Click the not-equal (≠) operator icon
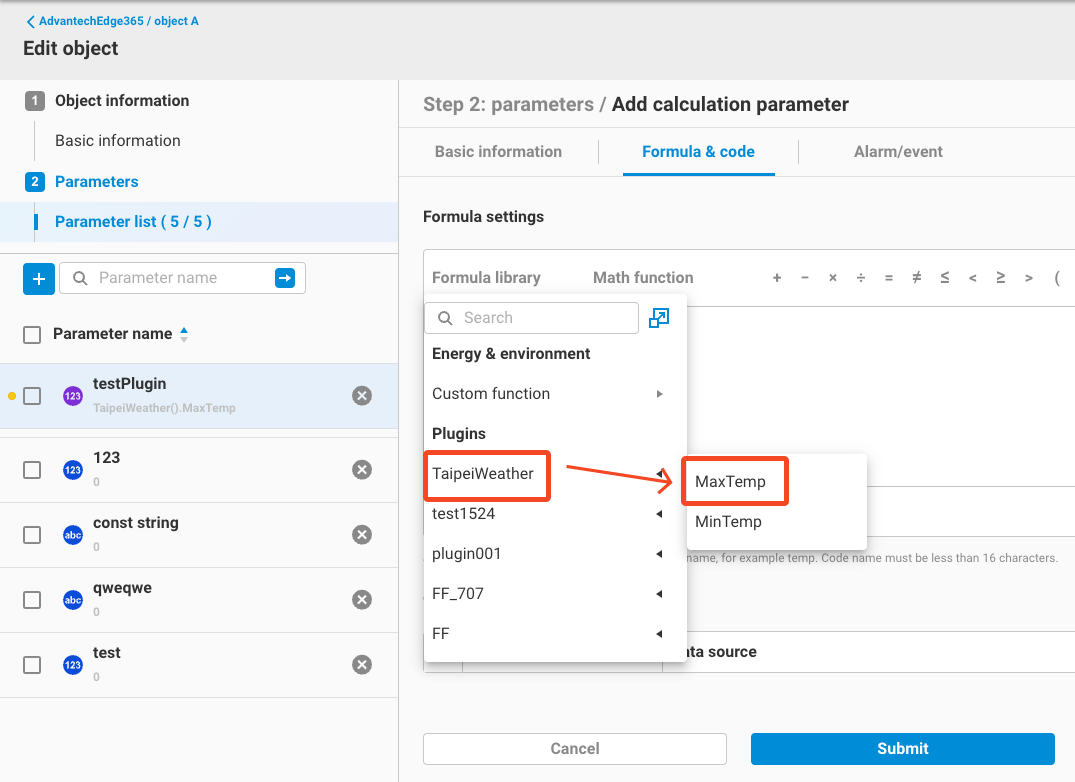 coord(917,278)
